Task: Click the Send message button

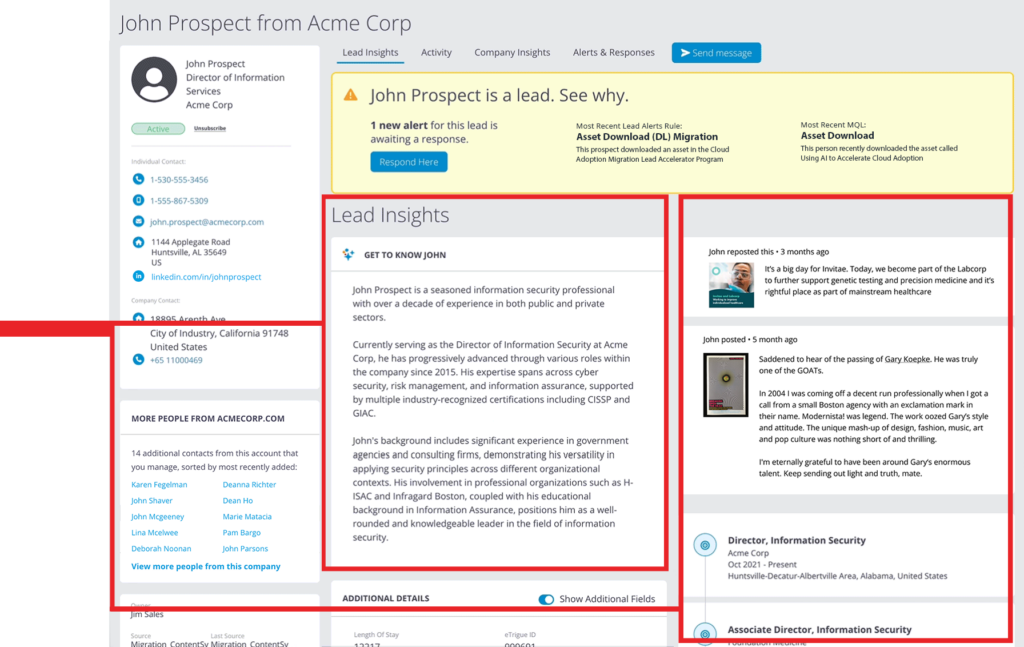Action: click(x=716, y=53)
